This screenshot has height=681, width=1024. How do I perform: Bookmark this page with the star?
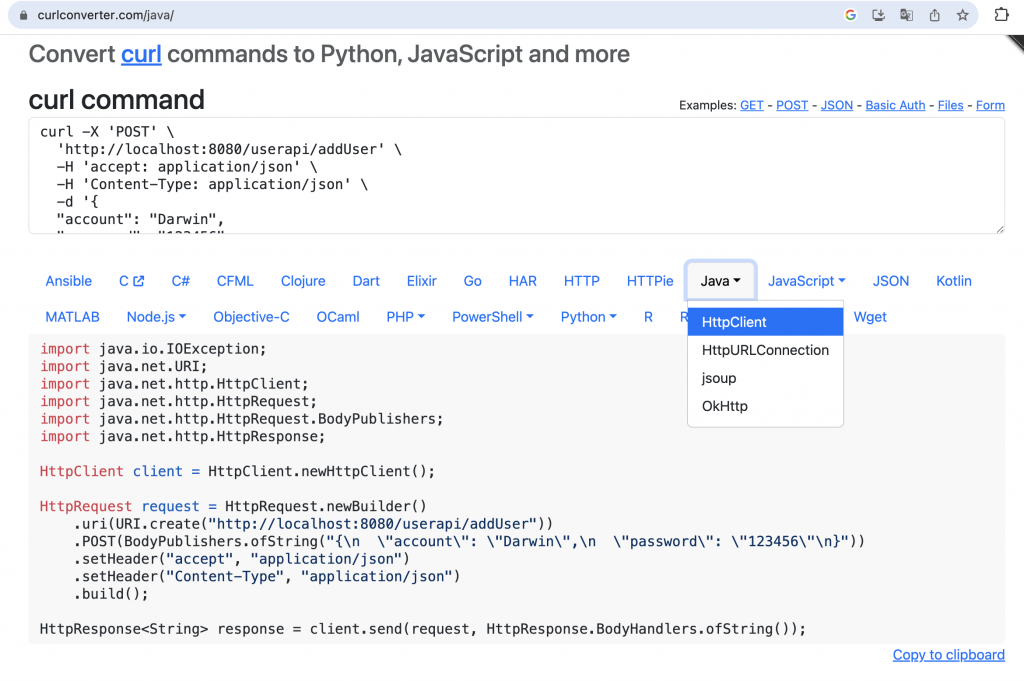962,15
